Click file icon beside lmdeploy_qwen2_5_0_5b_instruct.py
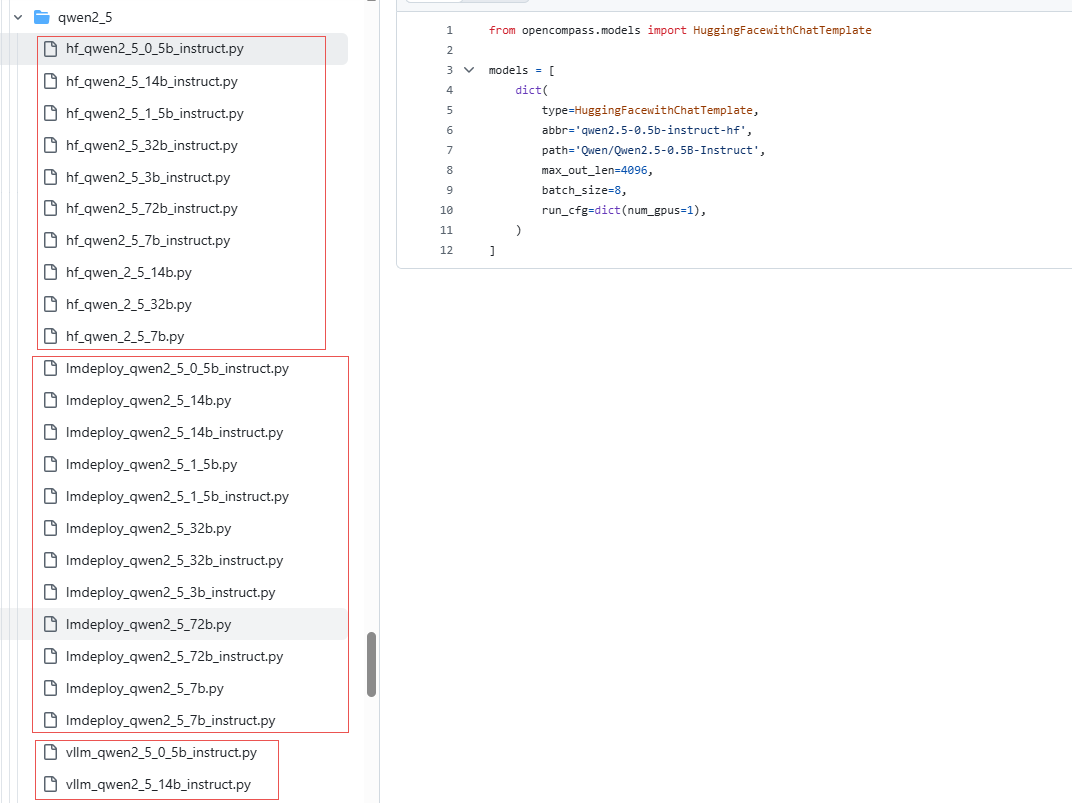The height and width of the screenshot is (803, 1072). pos(51,368)
